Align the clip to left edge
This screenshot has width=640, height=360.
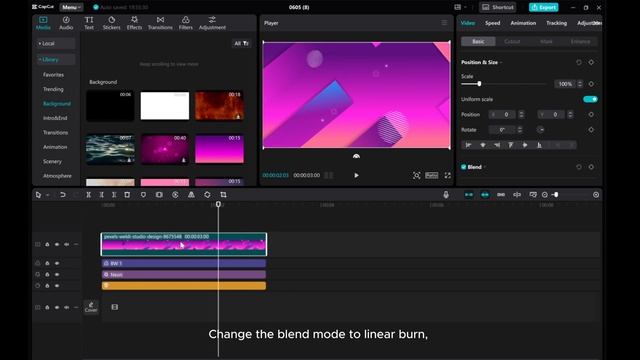(x=469, y=145)
